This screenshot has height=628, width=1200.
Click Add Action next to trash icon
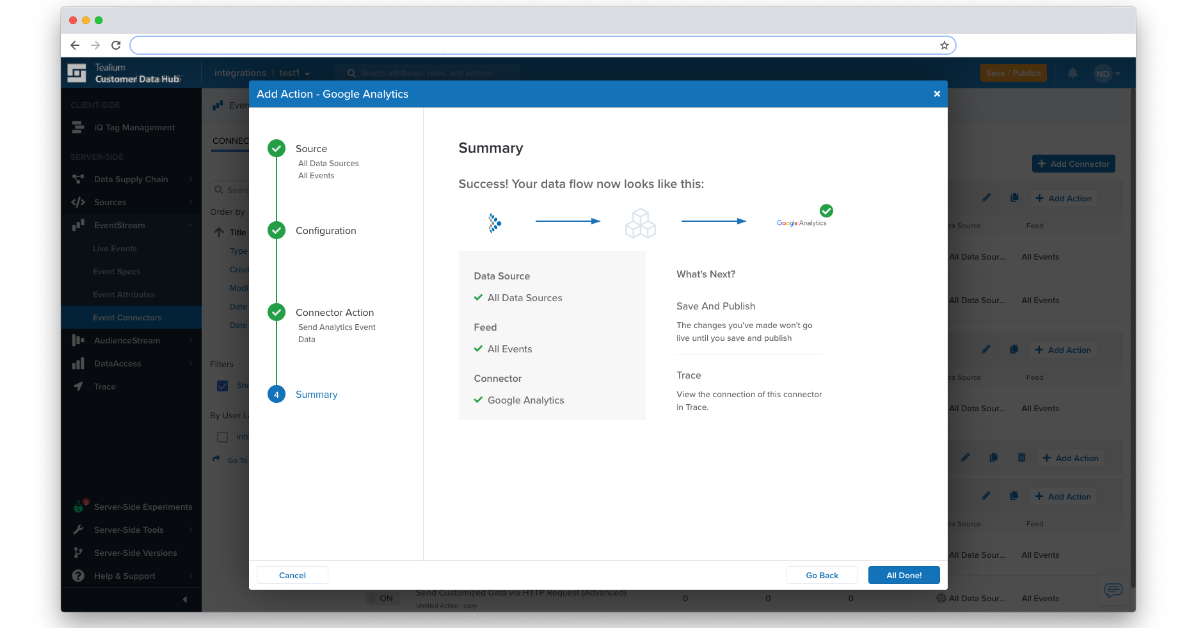[1070, 458]
